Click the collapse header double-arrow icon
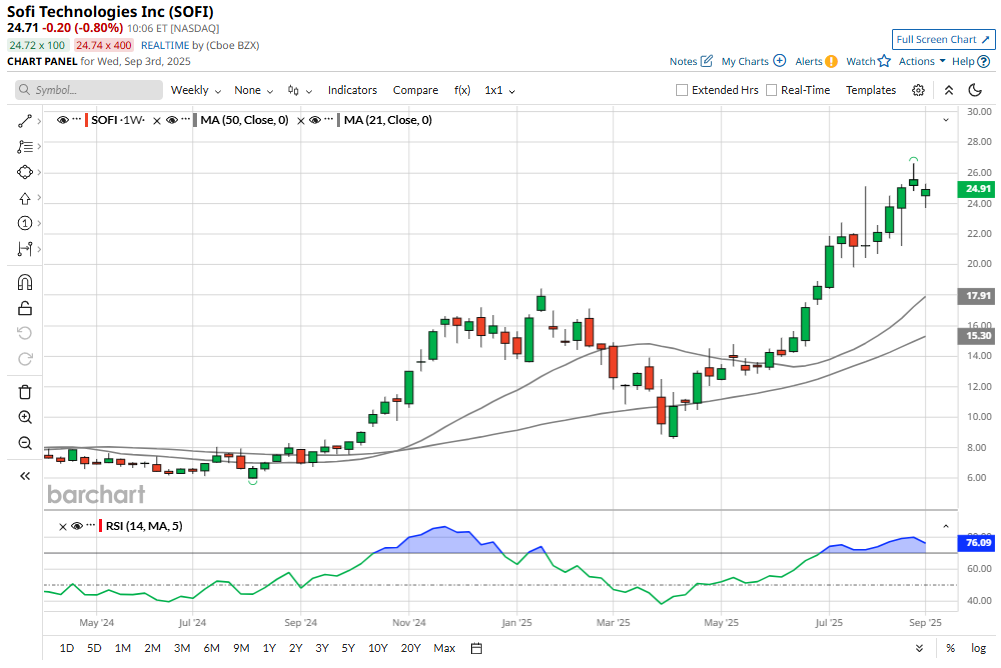The height and width of the screenshot is (668, 1001). (x=949, y=90)
